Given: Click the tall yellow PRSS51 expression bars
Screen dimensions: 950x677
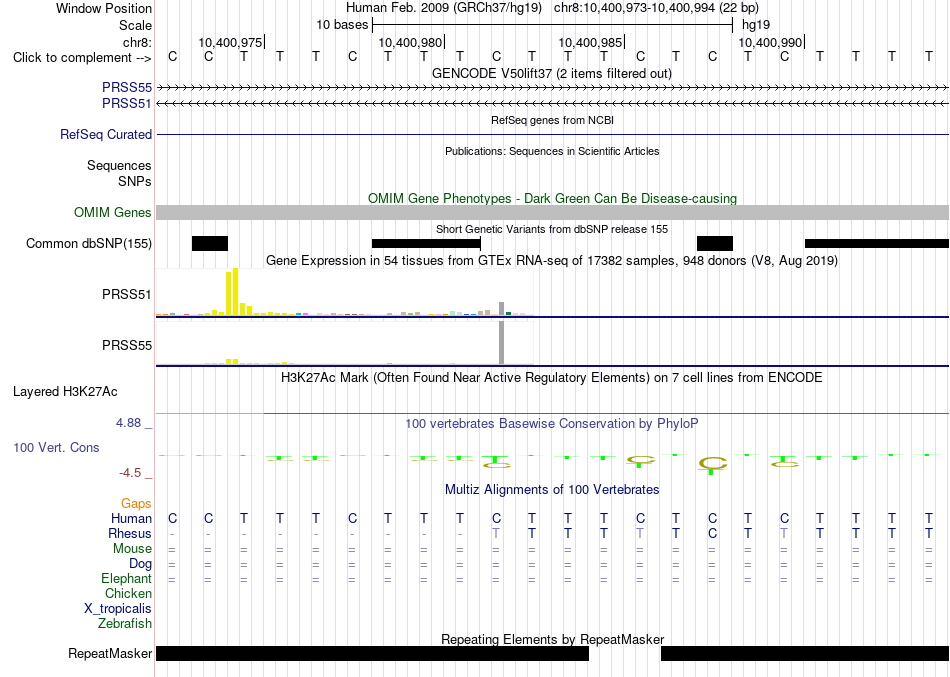Looking at the screenshot, I should coord(232,292).
